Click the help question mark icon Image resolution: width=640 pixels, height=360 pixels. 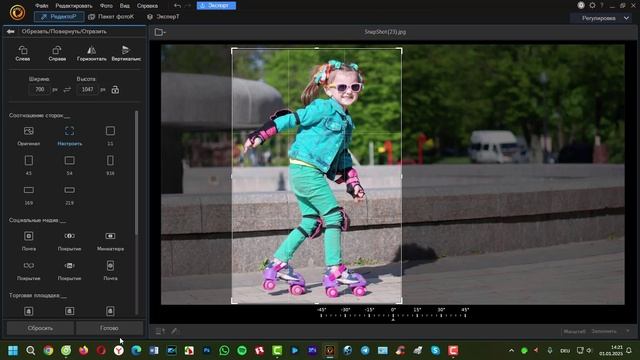coord(602,5)
